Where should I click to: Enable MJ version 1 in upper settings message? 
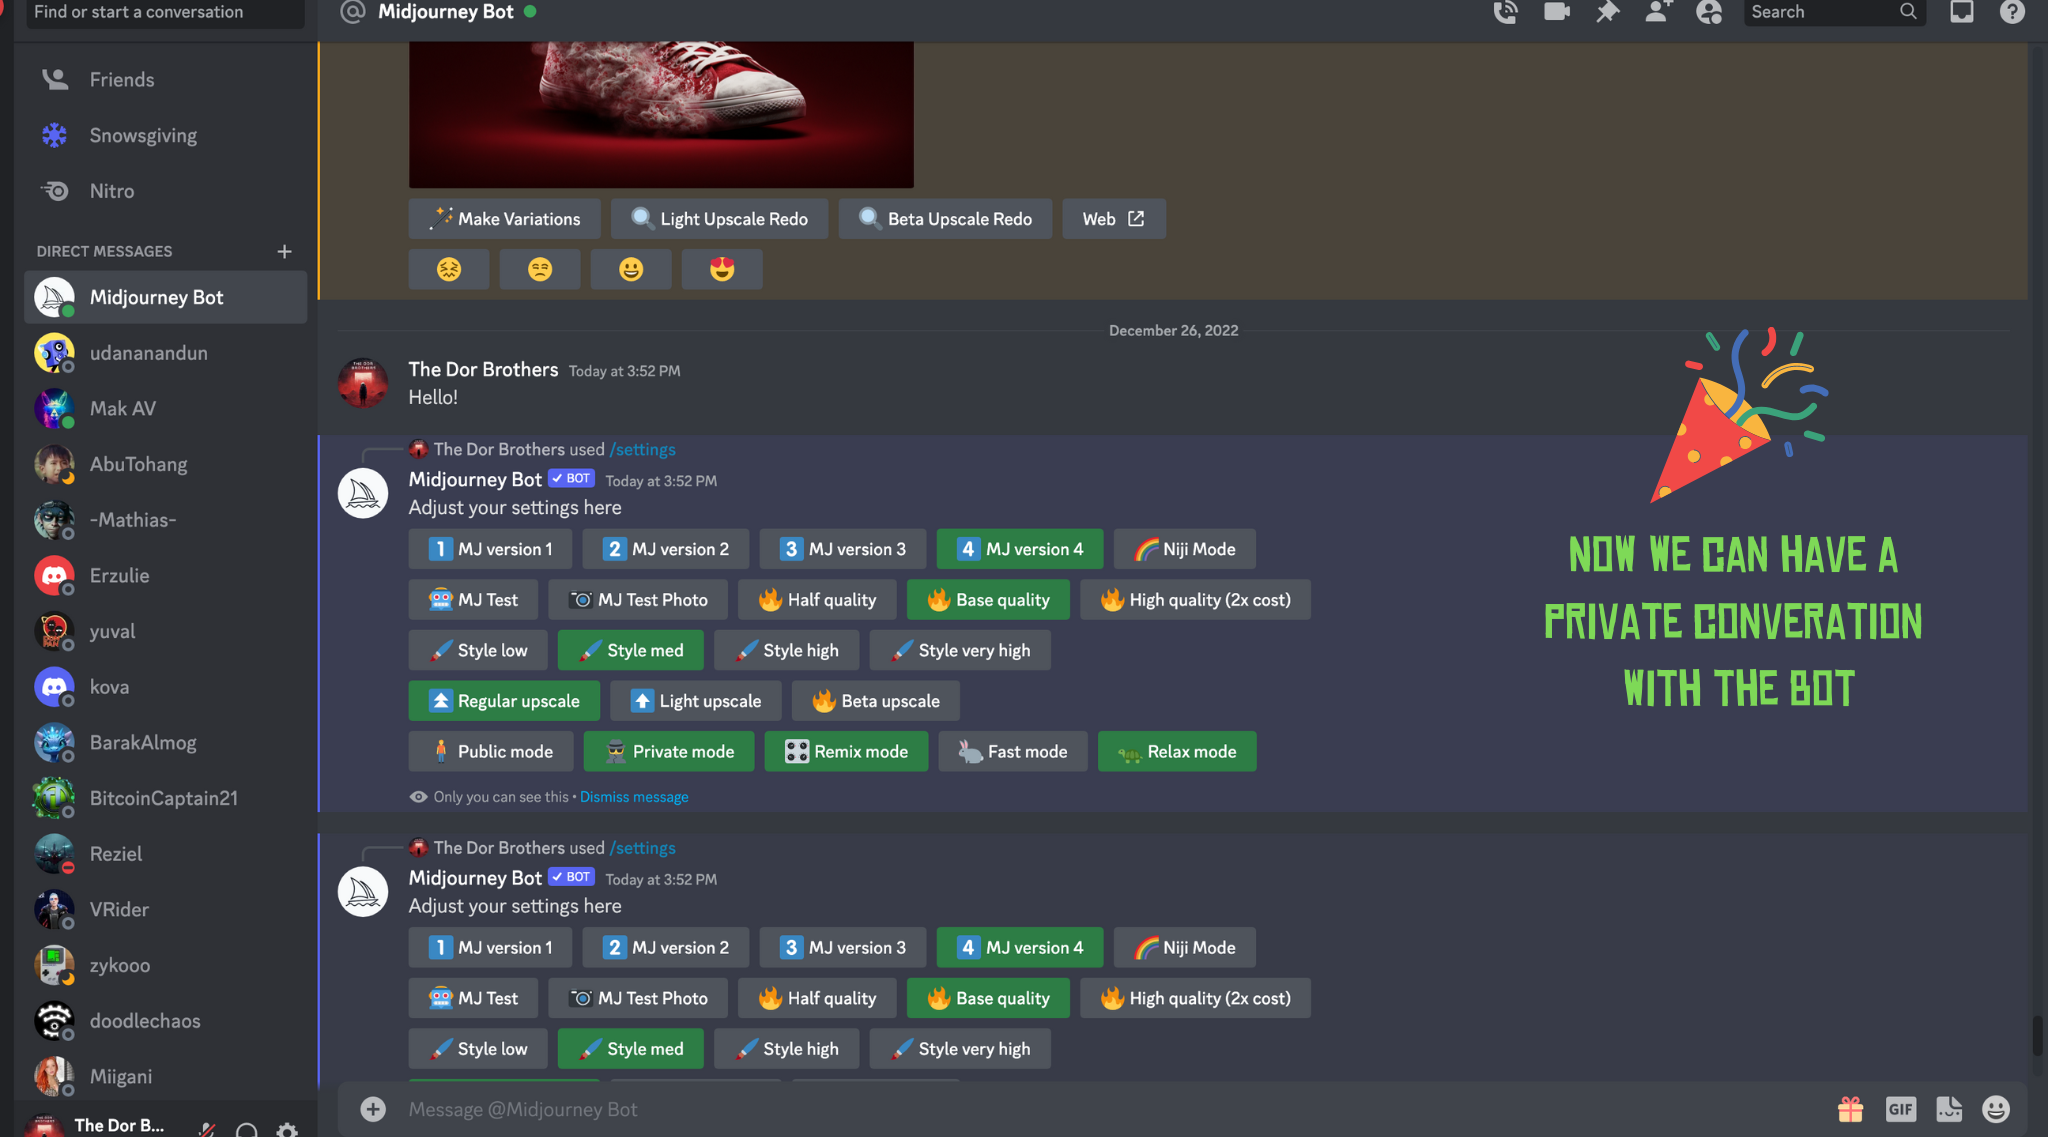point(490,549)
